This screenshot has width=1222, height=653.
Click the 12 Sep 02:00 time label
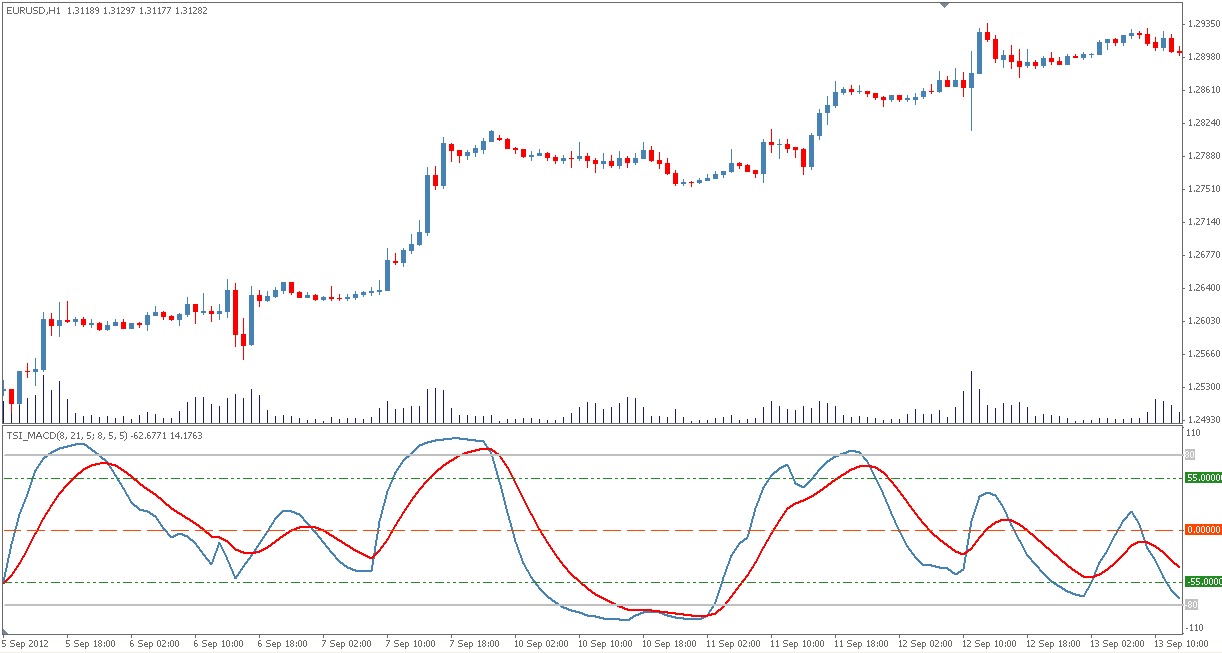pyautogui.click(x=924, y=644)
